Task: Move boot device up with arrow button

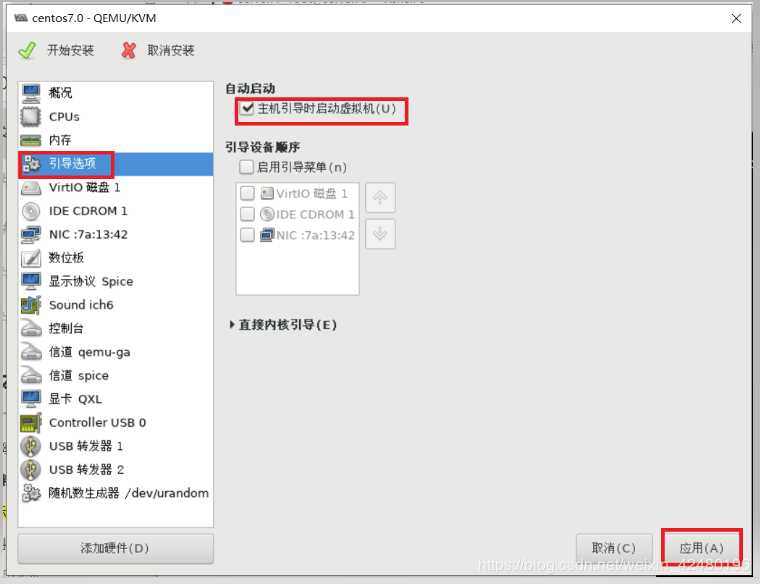Action: click(x=380, y=197)
